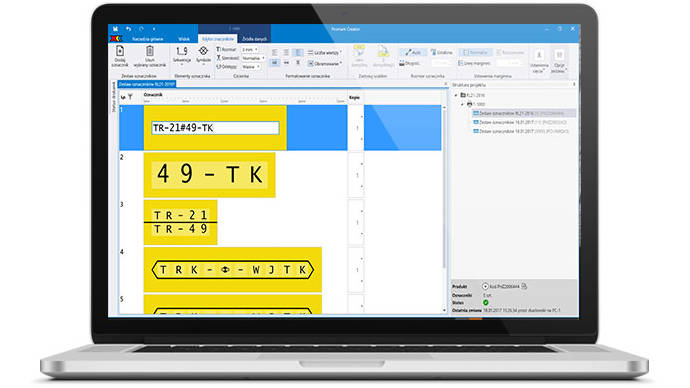The height and width of the screenshot is (388, 690).
Task: Click the Odstępy spacing icon
Action: pos(218,67)
